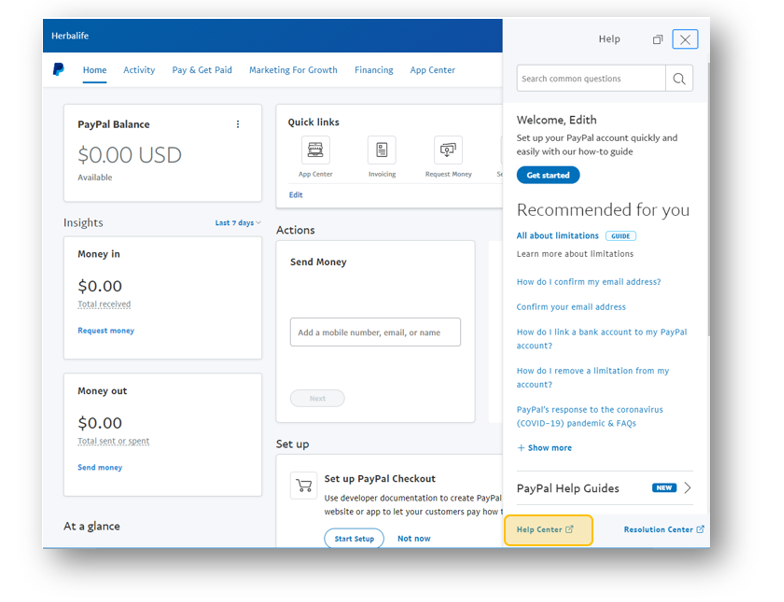The image size is (784, 602).
Task: Click the search magnifier icon in Help
Action: point(679,79)
